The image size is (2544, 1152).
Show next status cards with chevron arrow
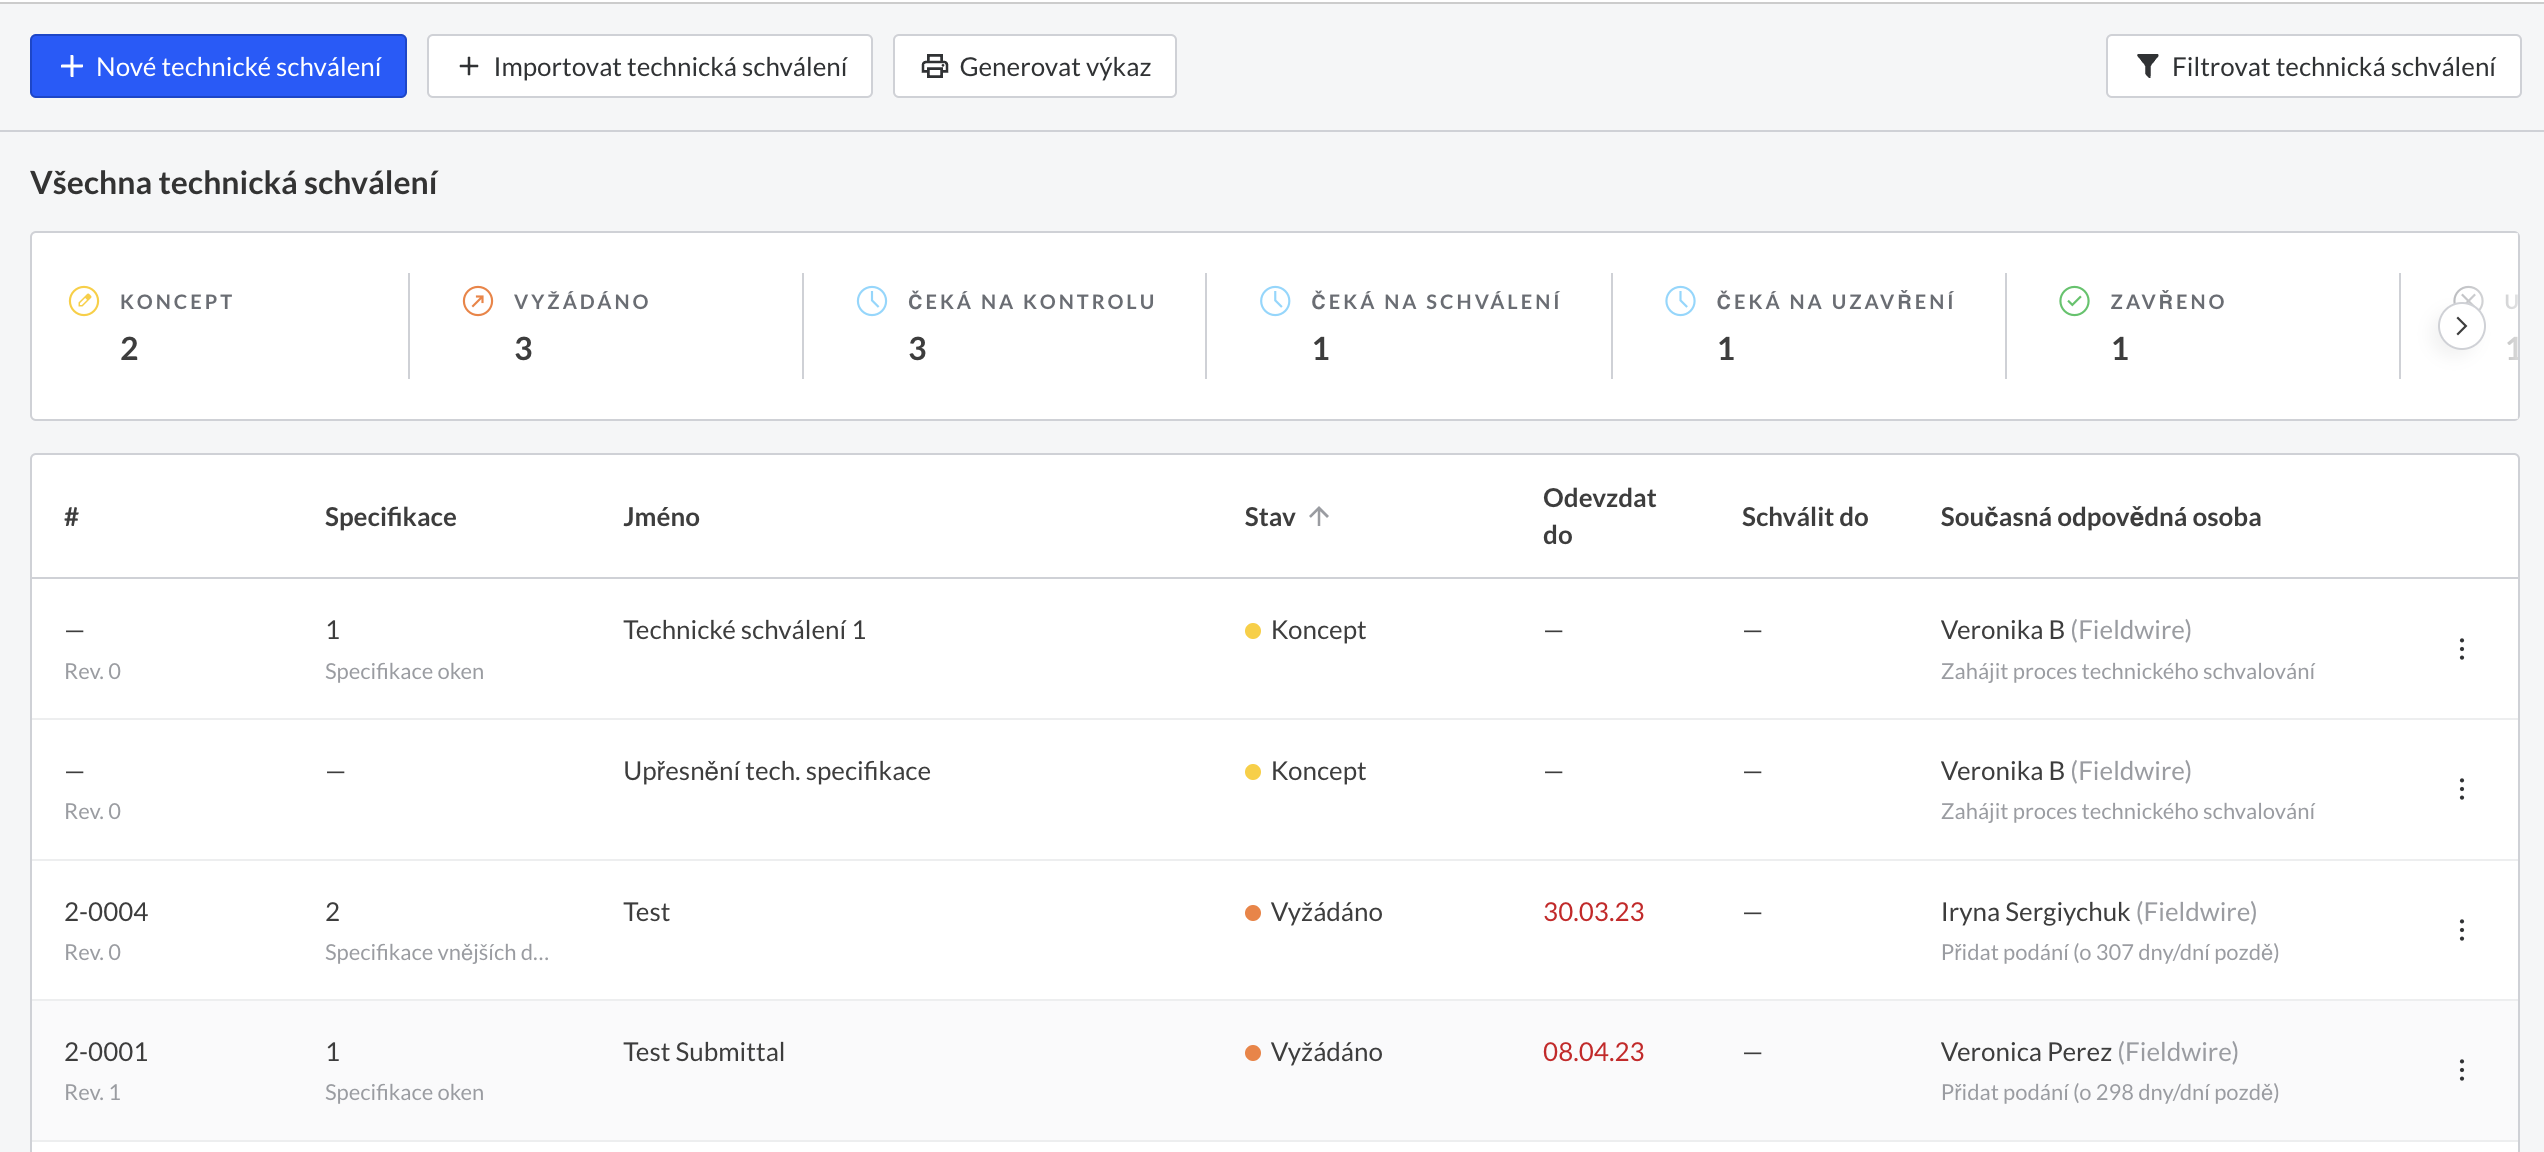(x=2461, y=326)
